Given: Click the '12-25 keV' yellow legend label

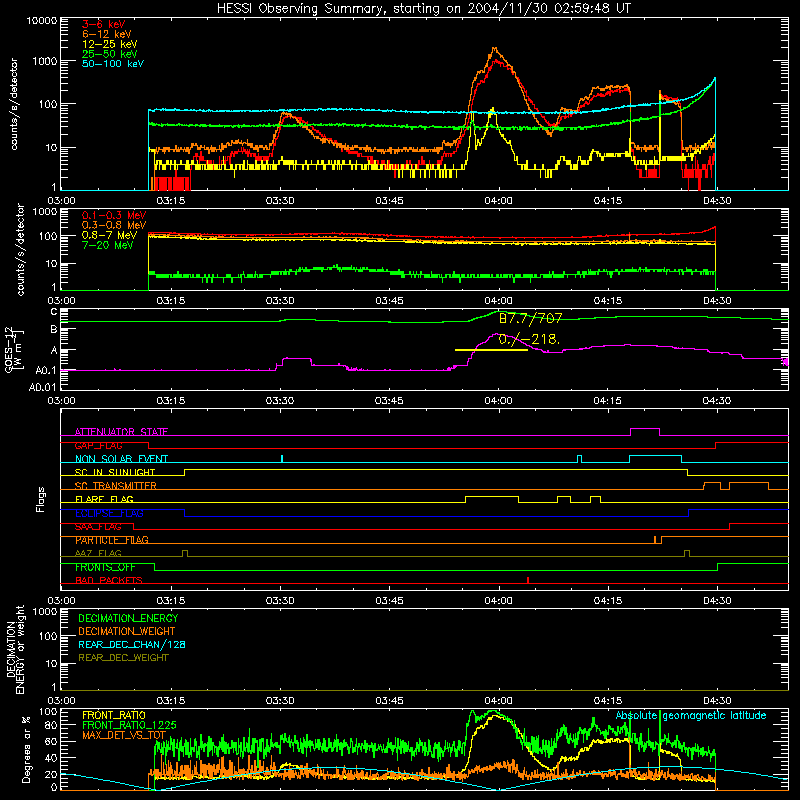Looking at the screenshot, I should 109,44.
